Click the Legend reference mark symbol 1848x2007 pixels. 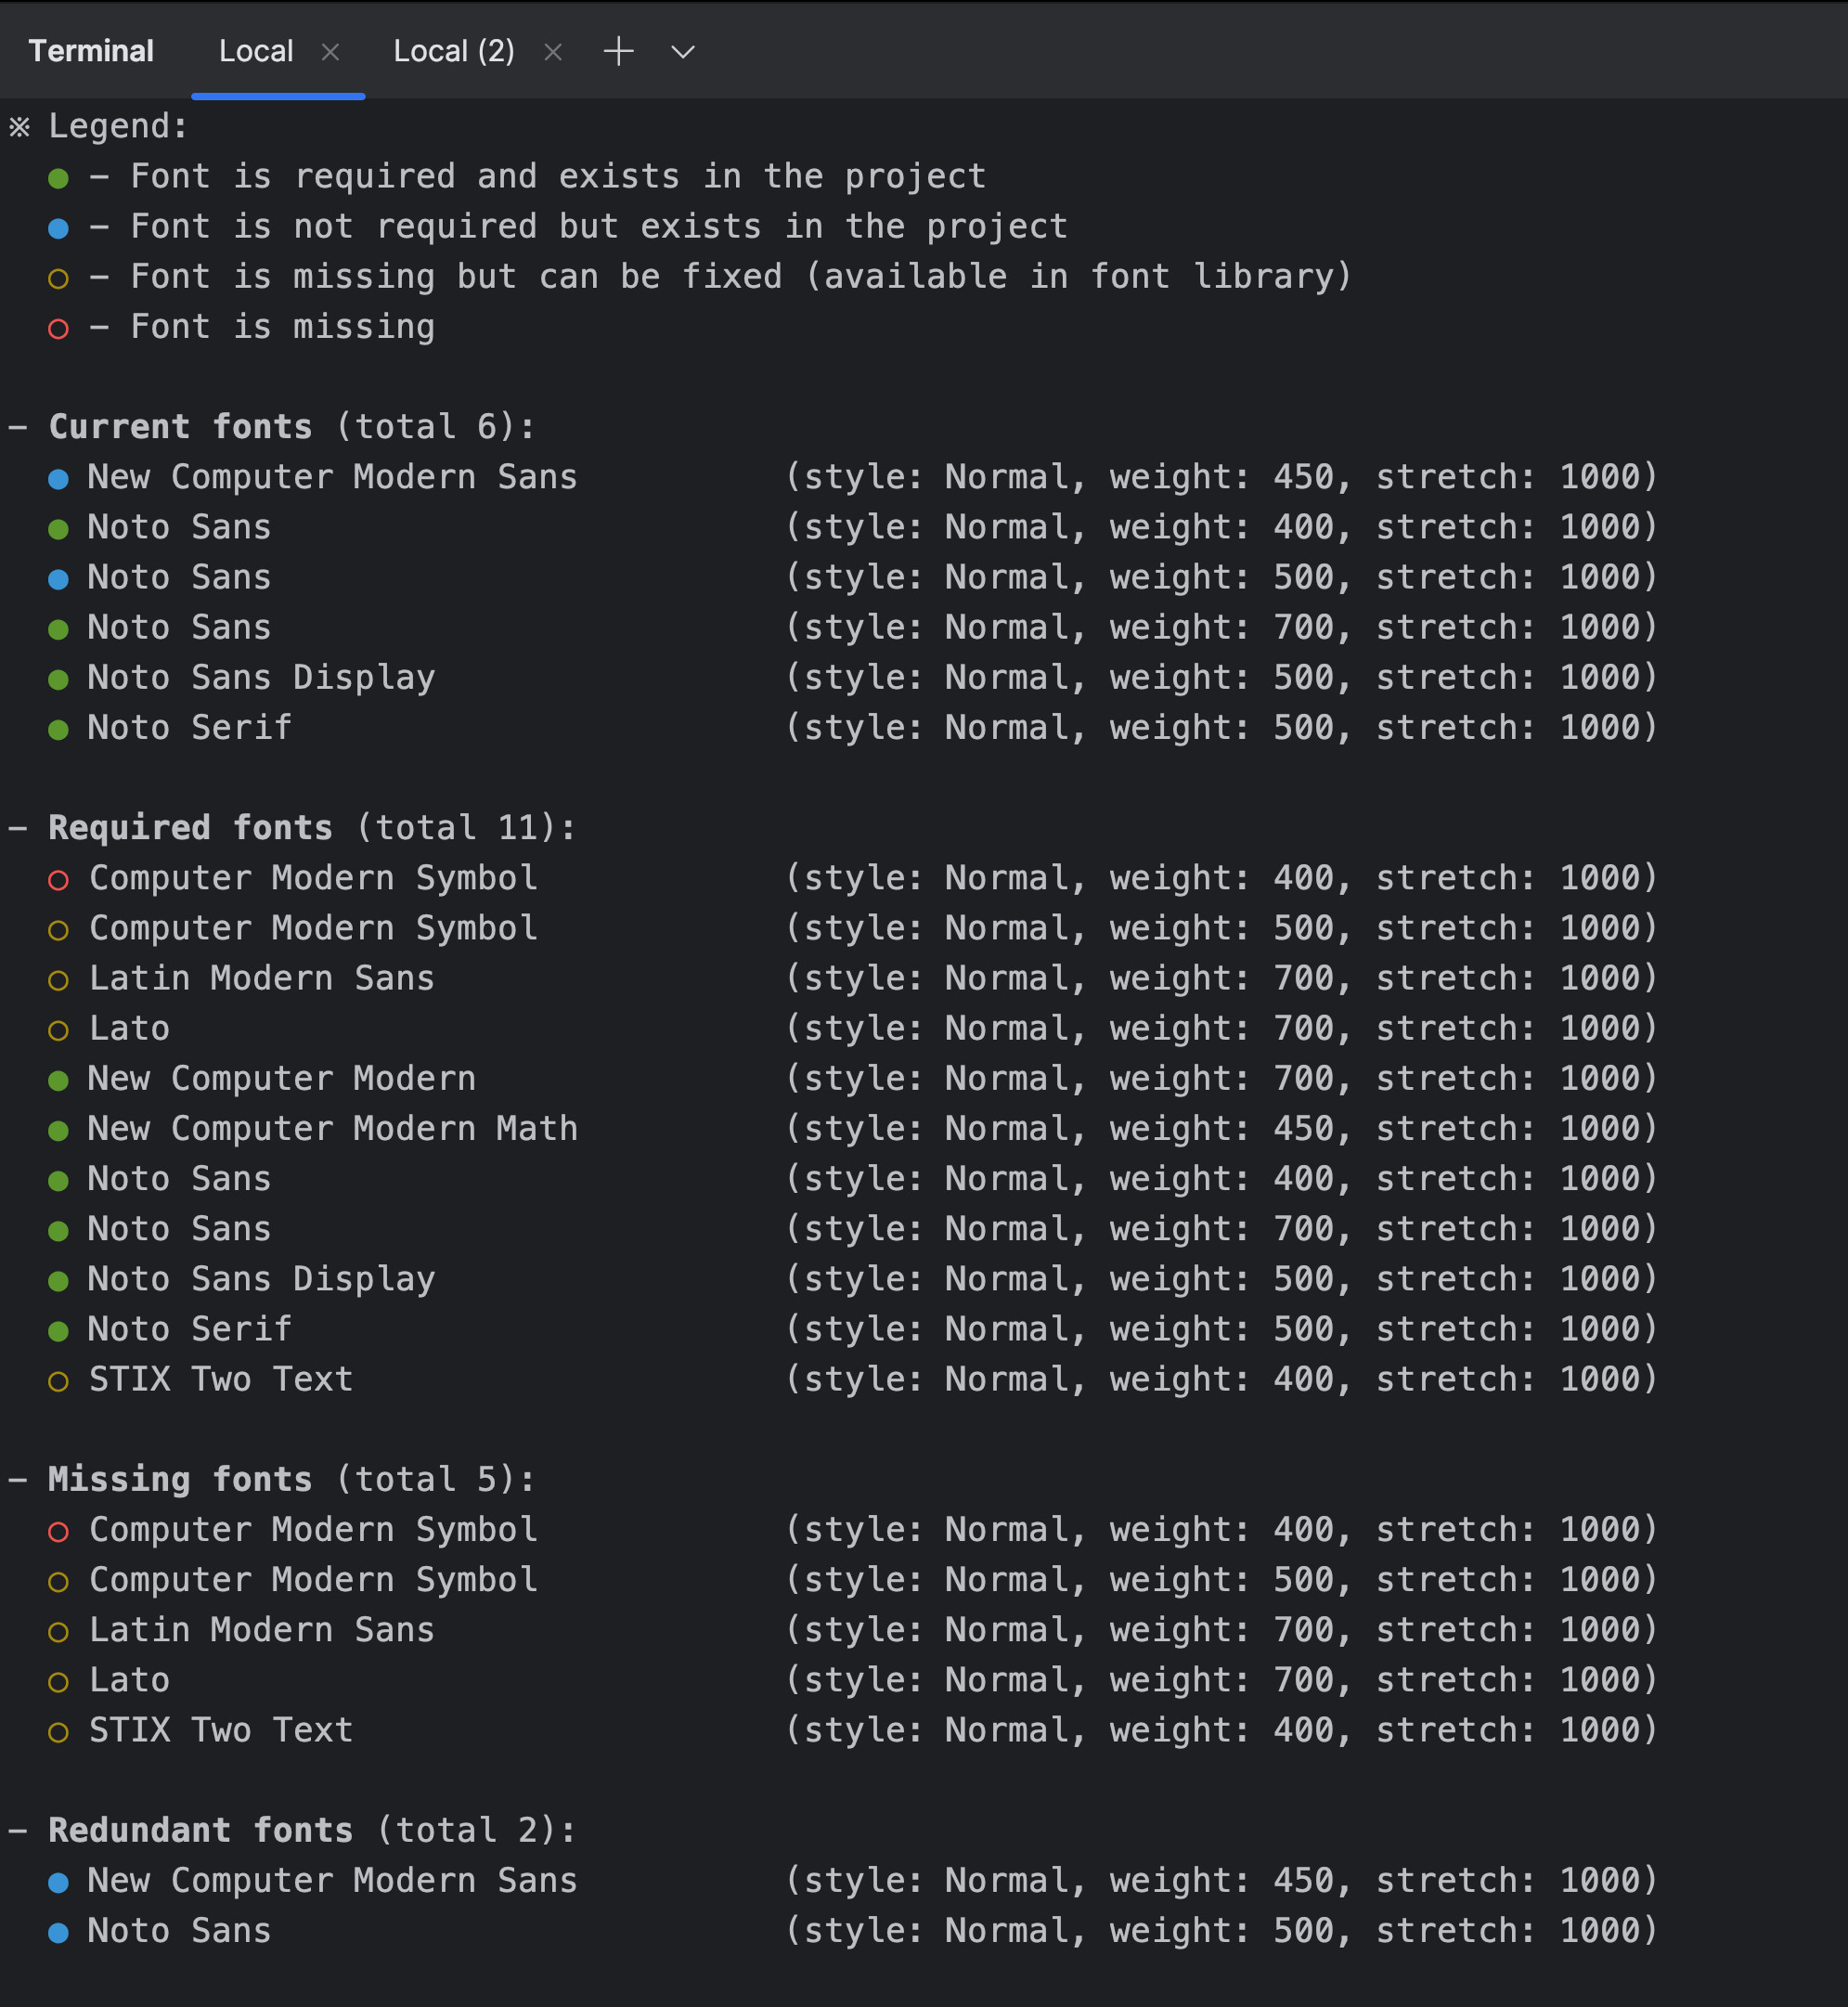pyautogui.click(x=20, y=127)
